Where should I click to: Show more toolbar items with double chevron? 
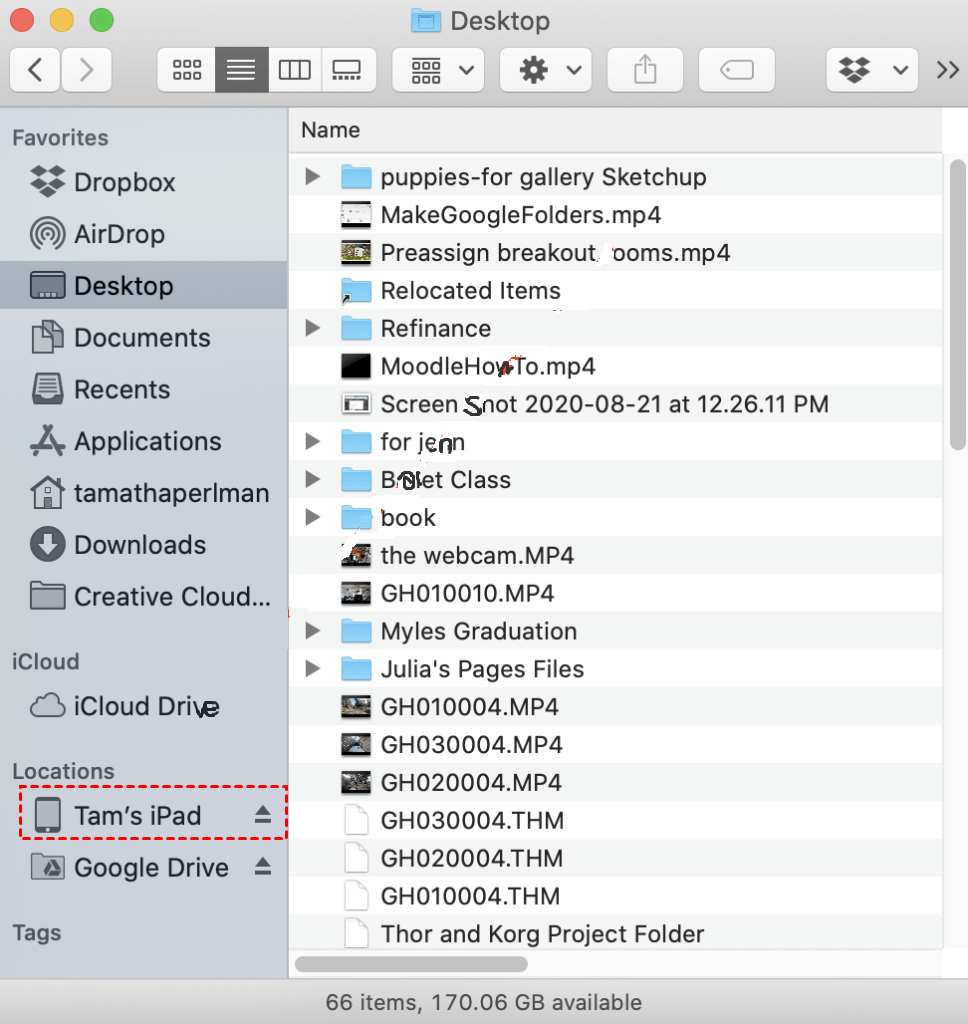[947, 70]
